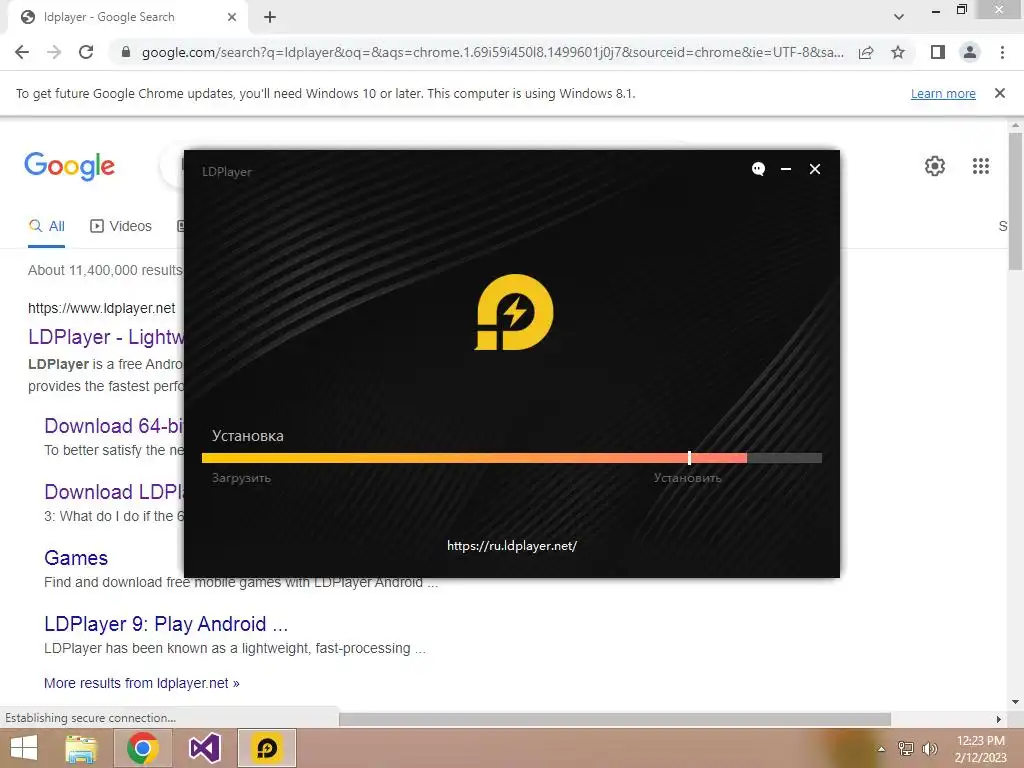This screenshot has height=768, width=1024.
Task: Click the horizontal scrollbar right arrow
Action: coord(998,719)
